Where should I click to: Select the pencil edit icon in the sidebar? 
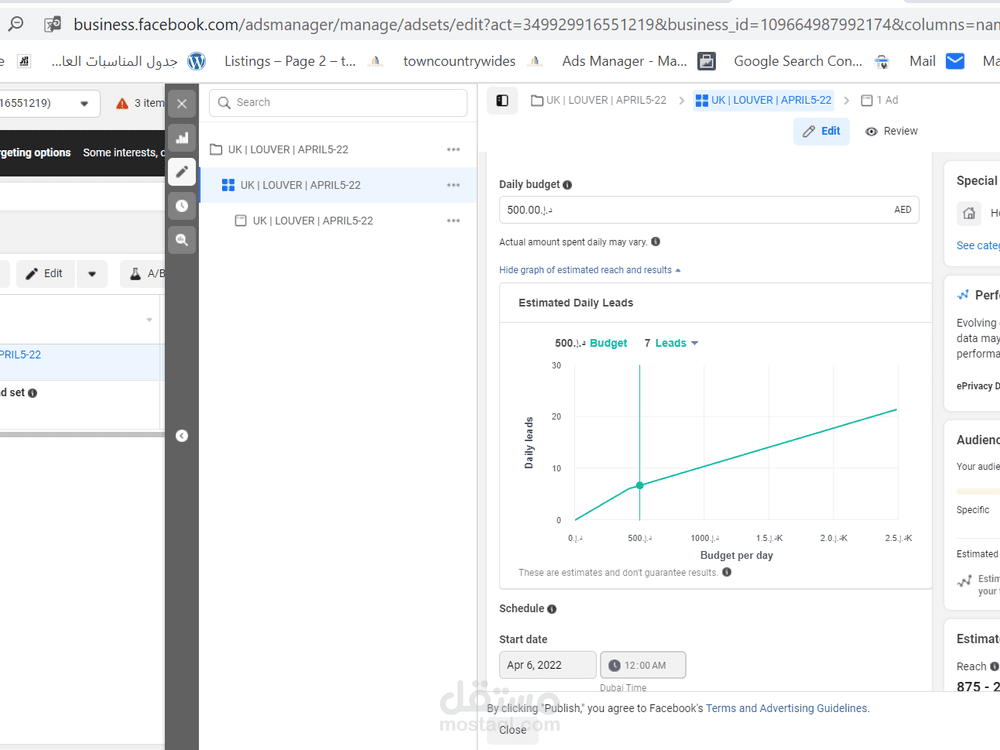pos(182,172)
